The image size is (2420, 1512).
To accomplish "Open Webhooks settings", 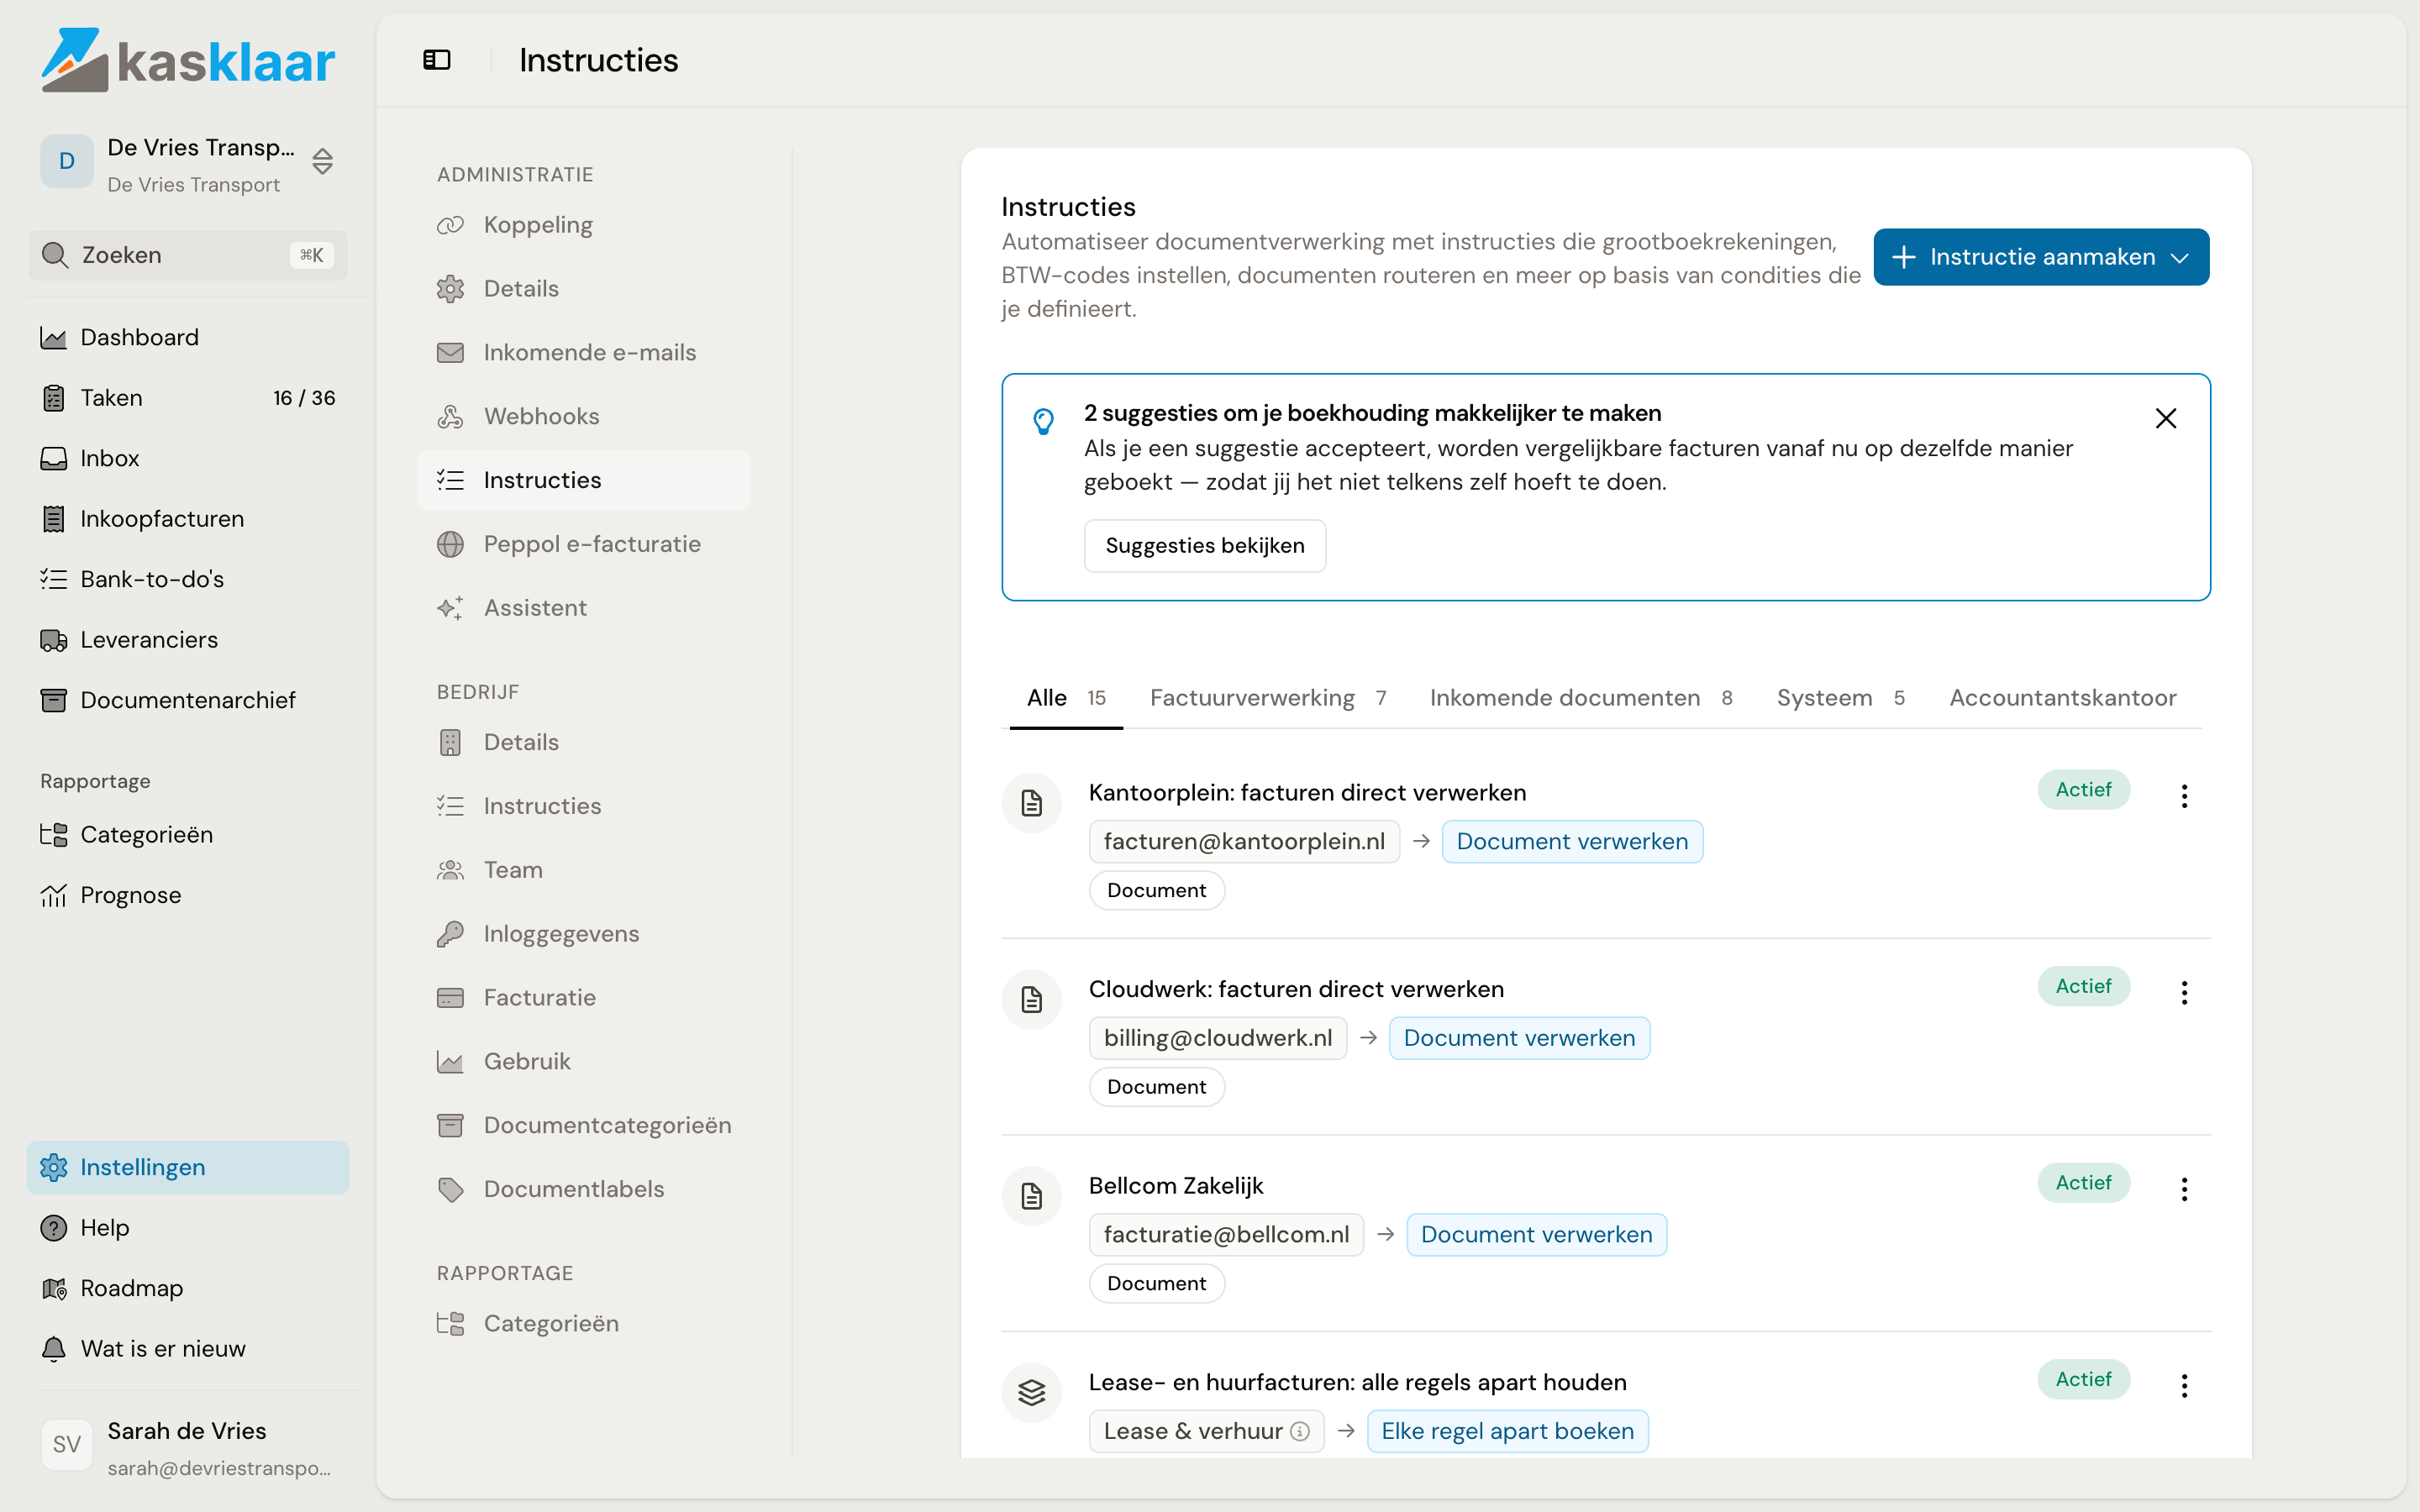I will 584,416.
